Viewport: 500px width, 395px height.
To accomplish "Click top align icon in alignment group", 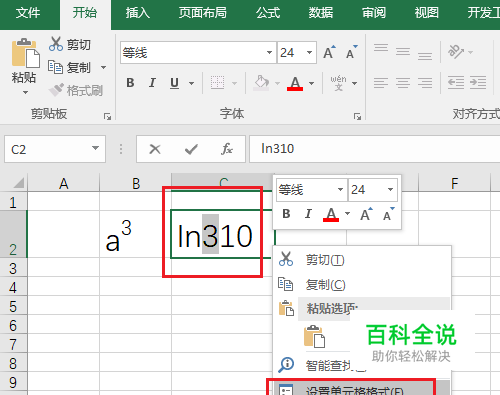I will click(381, 48).
